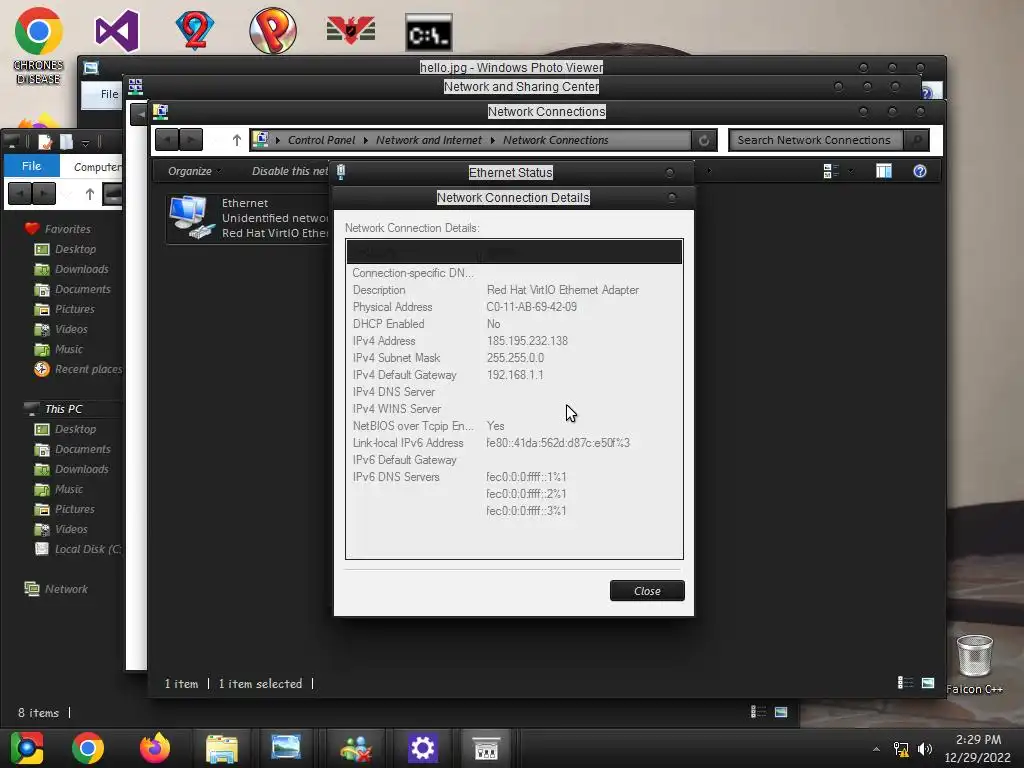Open Local Disk (C:) in navigation pane
The image size is (1024, 768).
point(88,549)
